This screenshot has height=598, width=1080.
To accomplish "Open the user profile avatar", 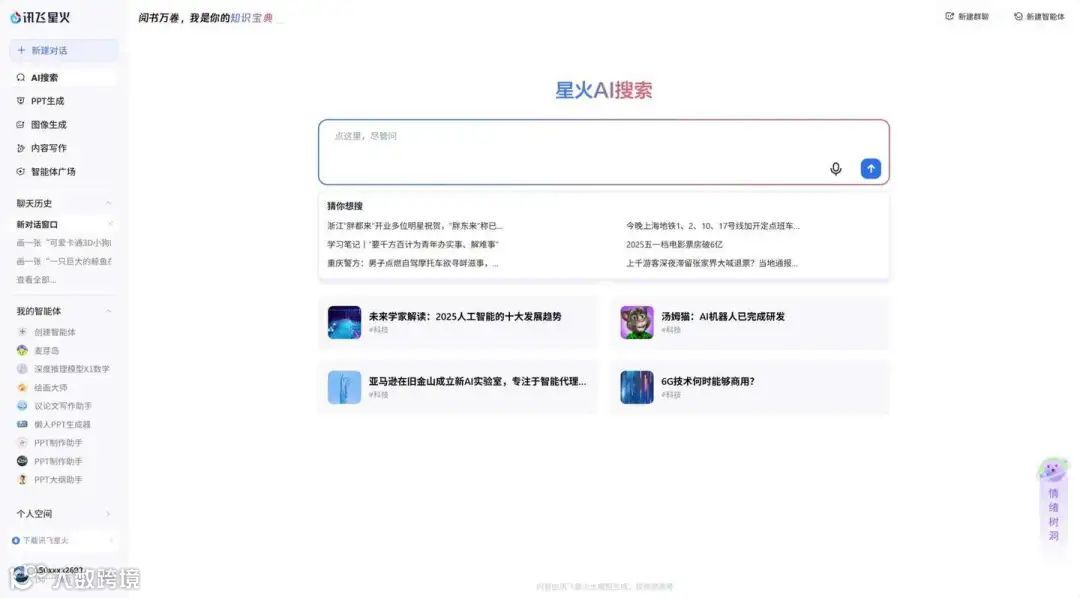I will [x=21, y=575].
